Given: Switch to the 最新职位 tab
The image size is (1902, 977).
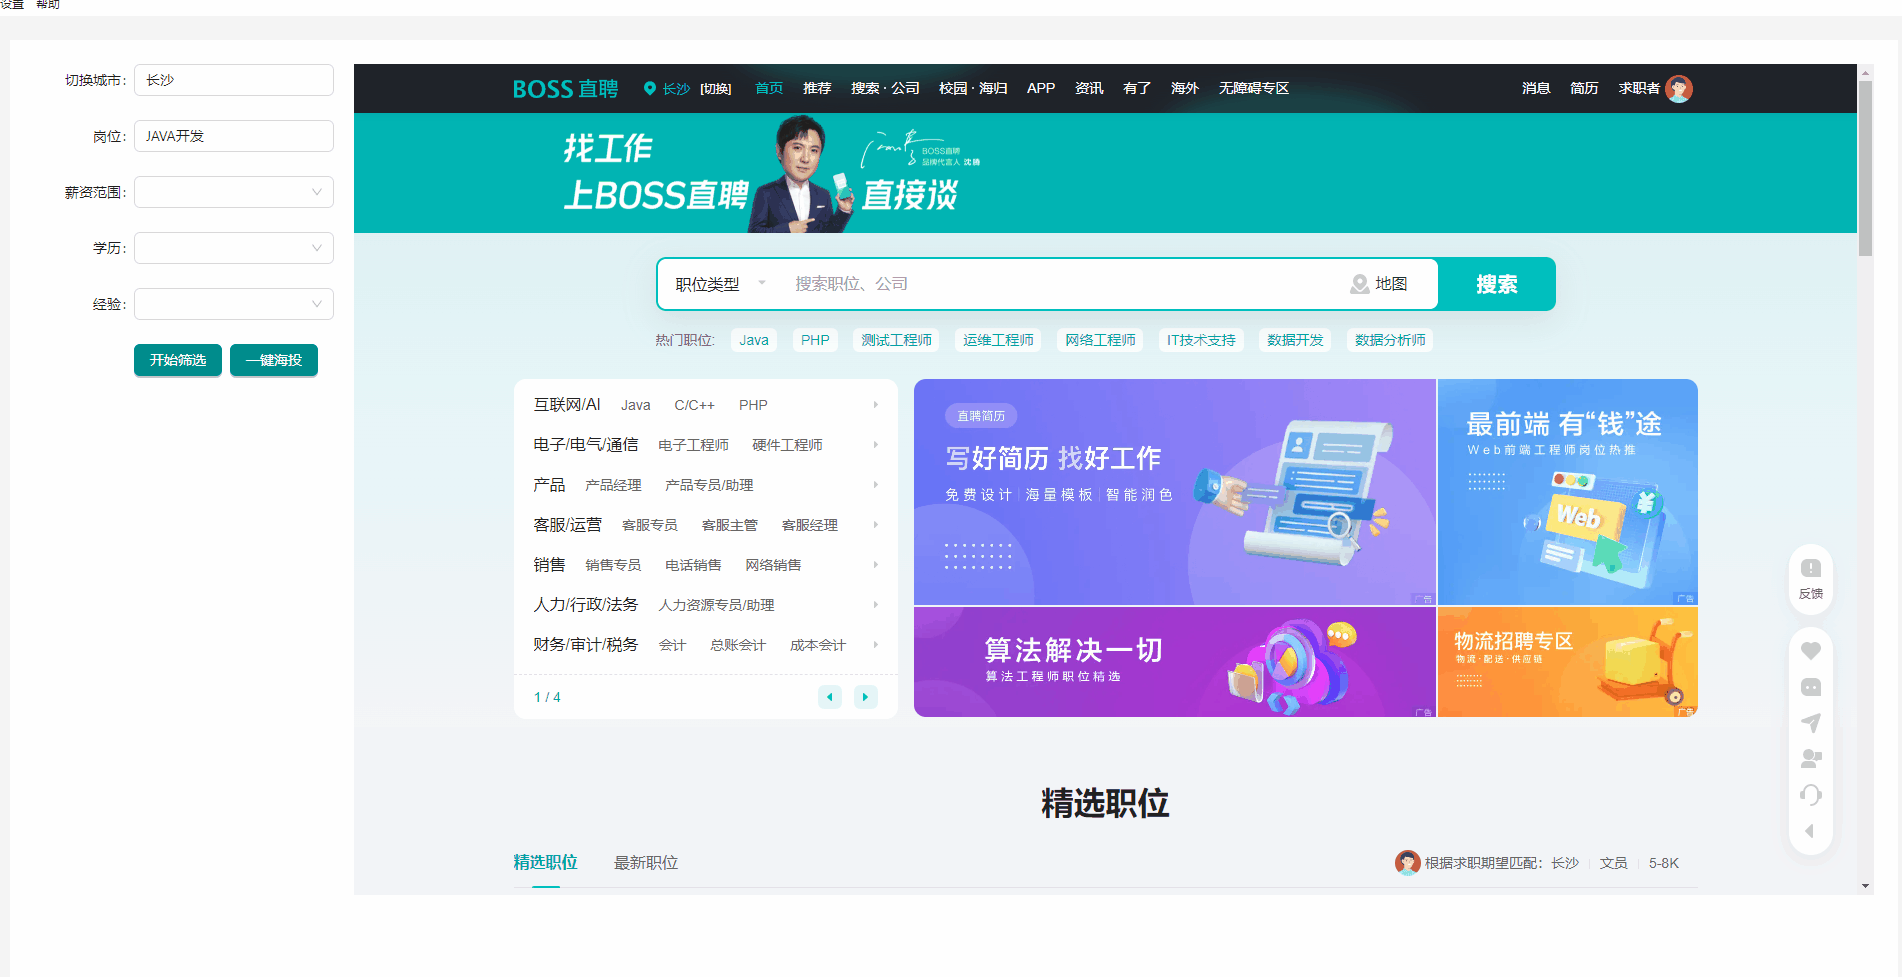Looking at the screenshot, I should [x=646, y=862].
